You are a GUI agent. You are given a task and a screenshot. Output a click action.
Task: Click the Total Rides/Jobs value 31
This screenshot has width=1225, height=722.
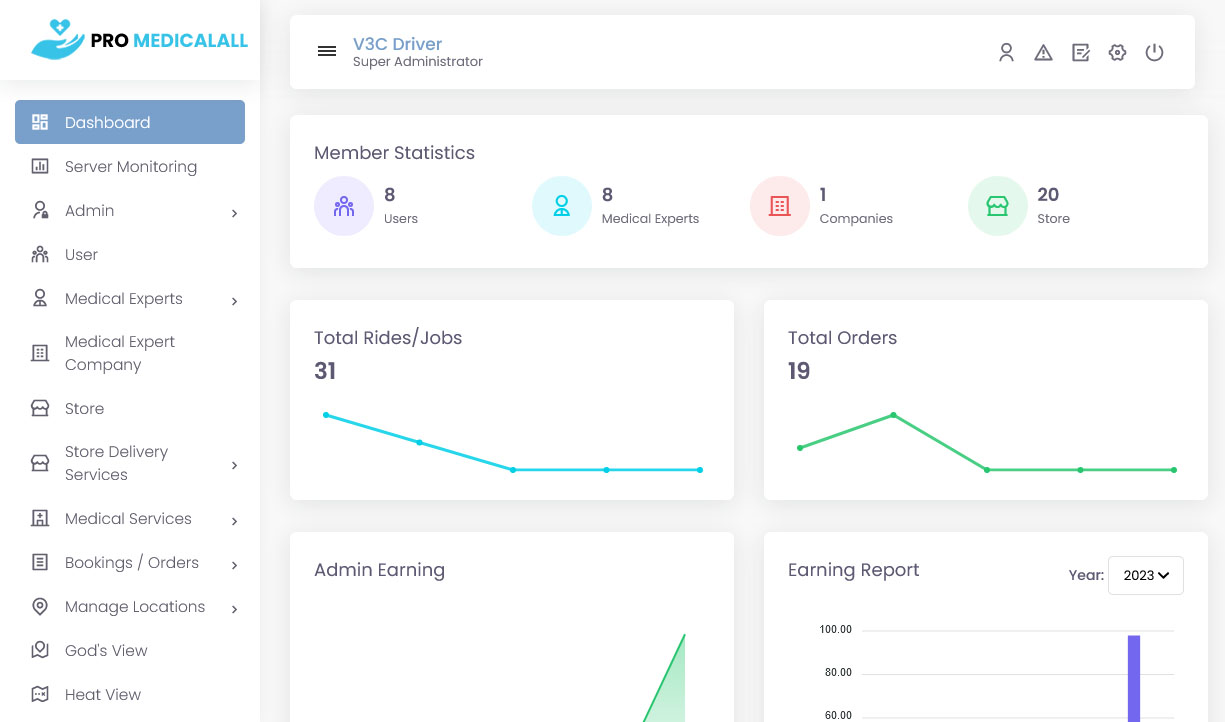(x=325, y=371)
